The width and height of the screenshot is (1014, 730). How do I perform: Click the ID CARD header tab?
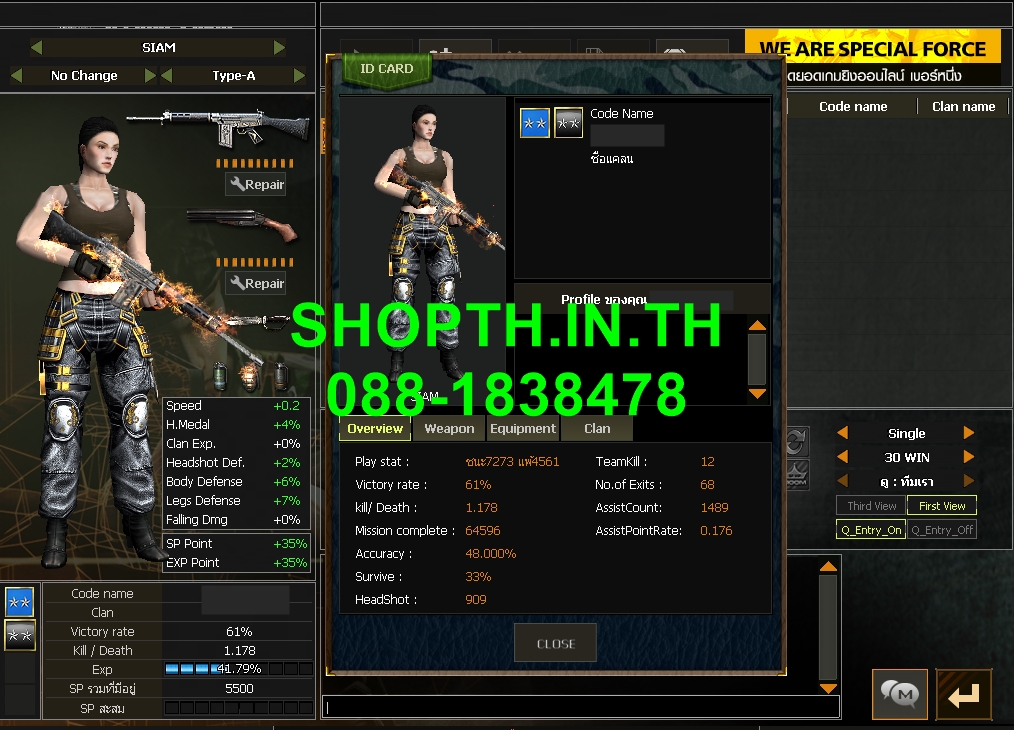pyautogui.click(x=387, y=69)
